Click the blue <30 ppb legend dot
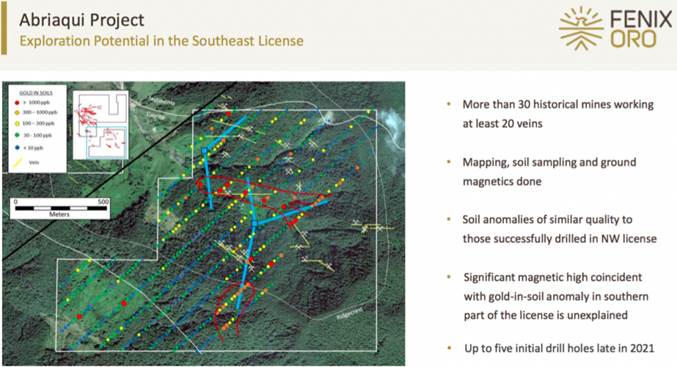This screenshot has width=677, height=367. tap(17, 148)
